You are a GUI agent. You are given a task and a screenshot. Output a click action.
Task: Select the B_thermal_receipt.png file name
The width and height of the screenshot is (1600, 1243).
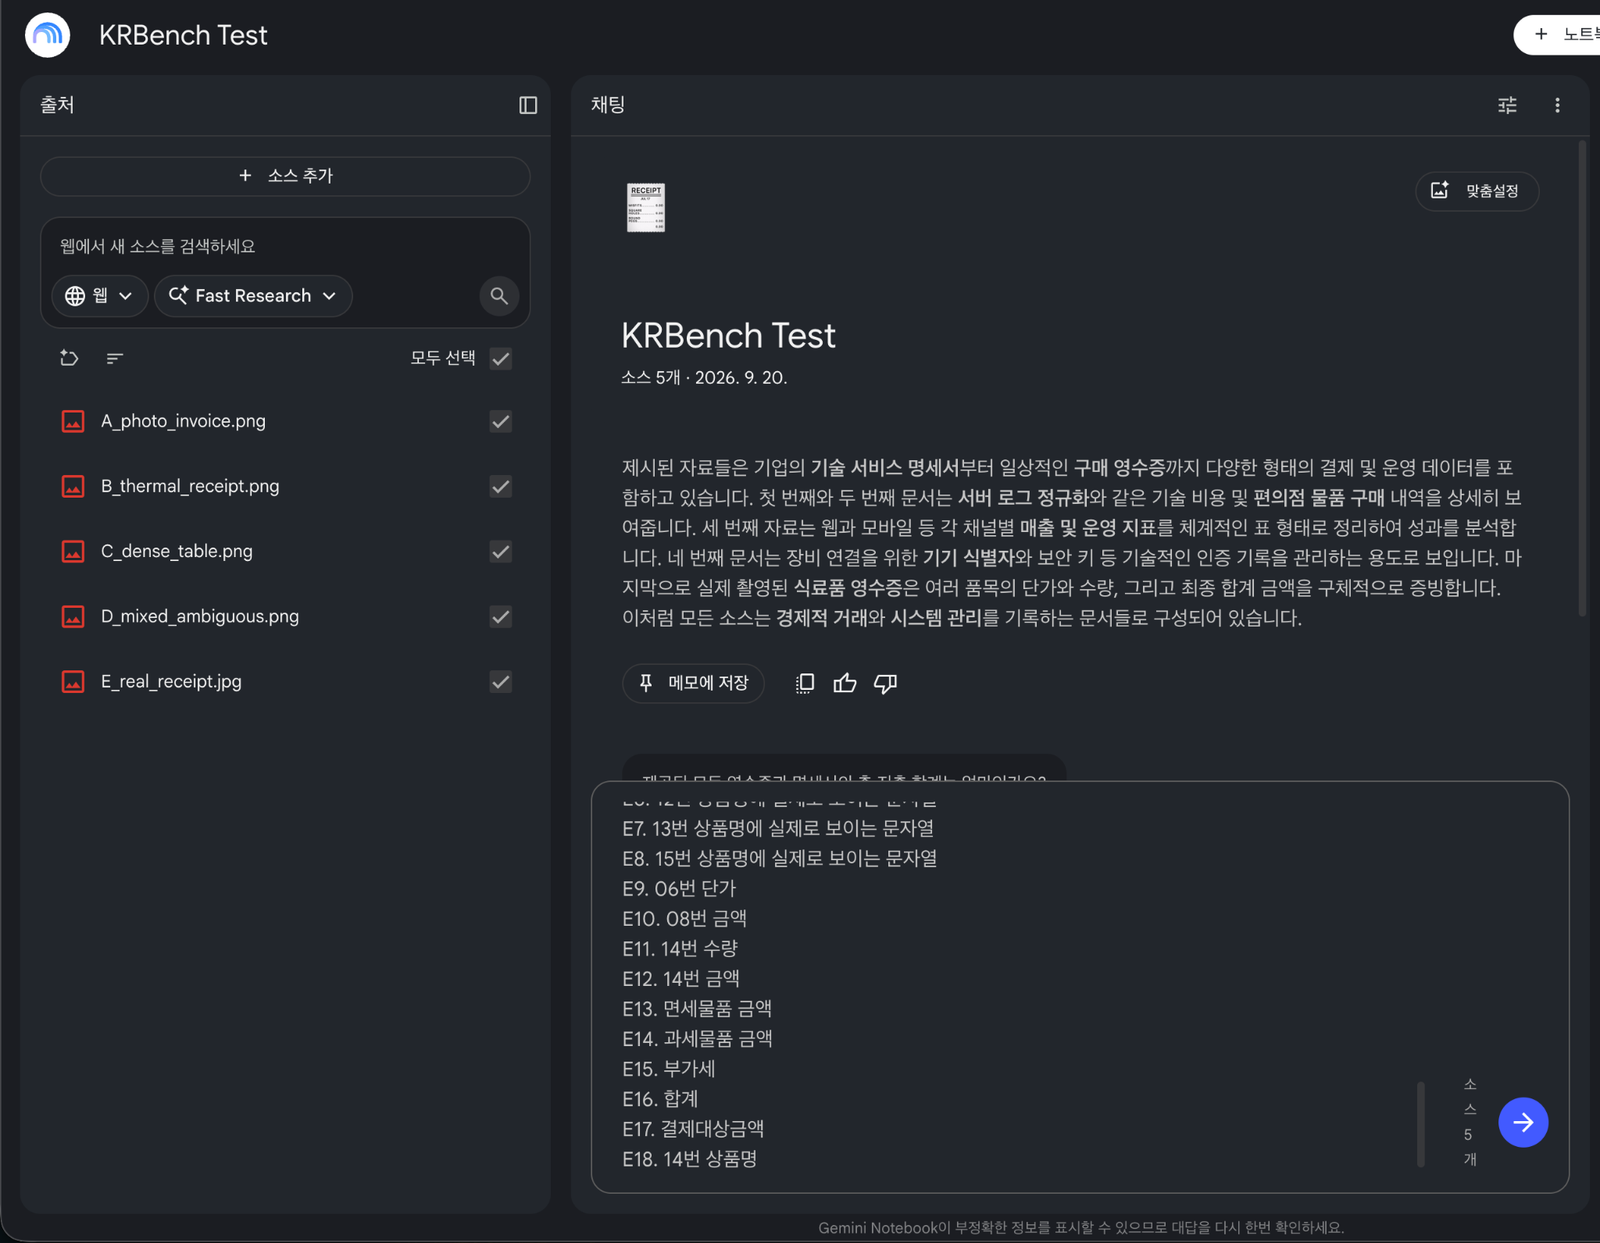[190, 486]
